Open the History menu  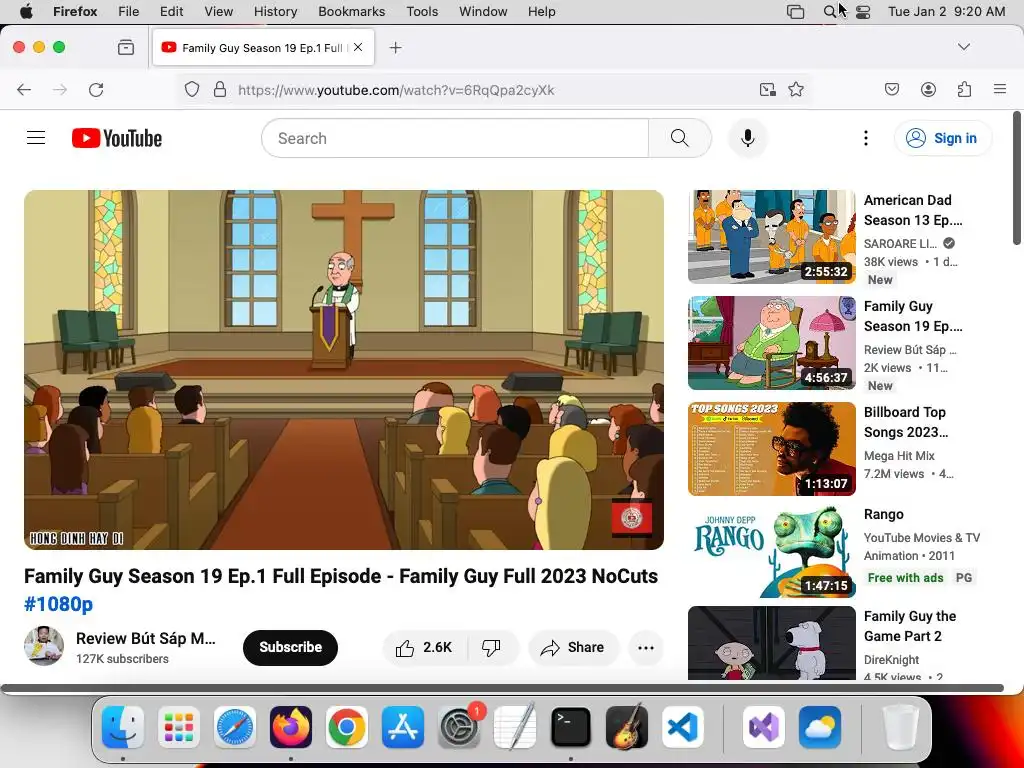tap(275, 12)
